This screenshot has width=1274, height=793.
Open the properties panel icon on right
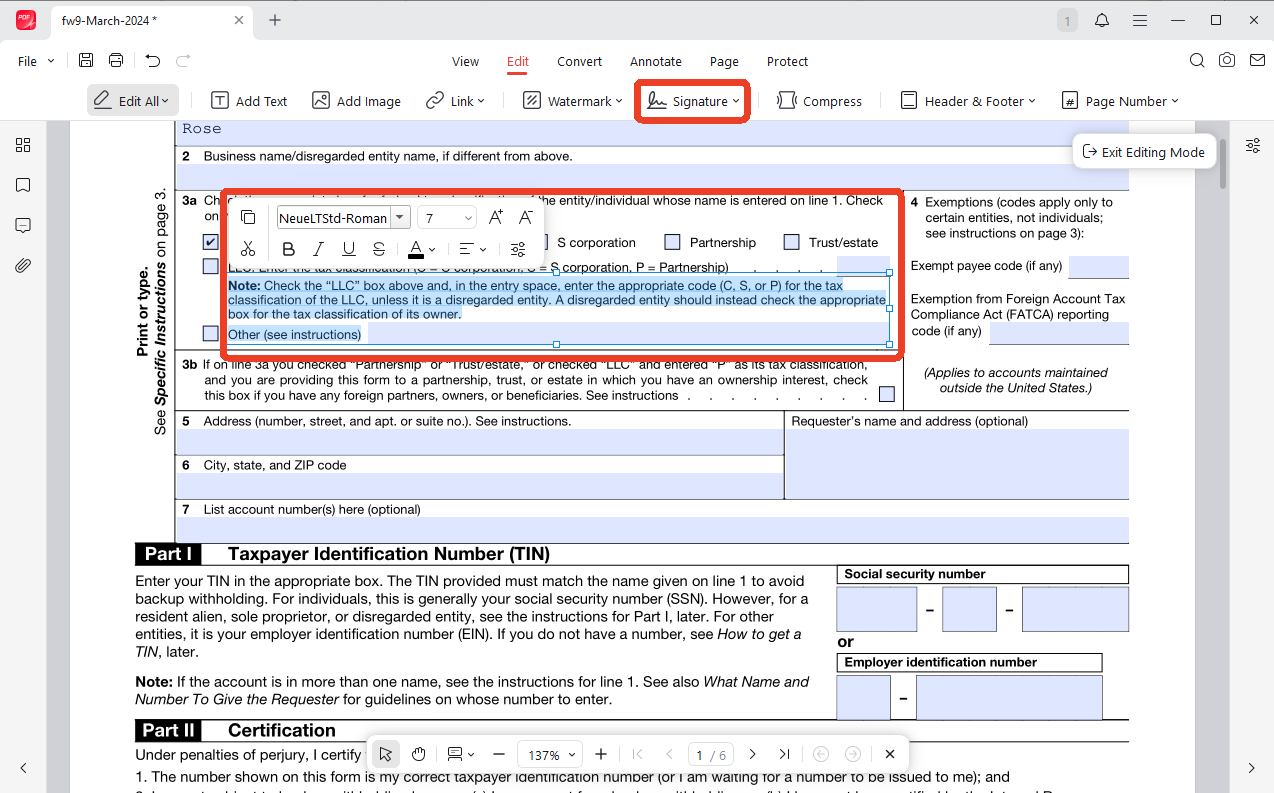tap(1253, 146)
